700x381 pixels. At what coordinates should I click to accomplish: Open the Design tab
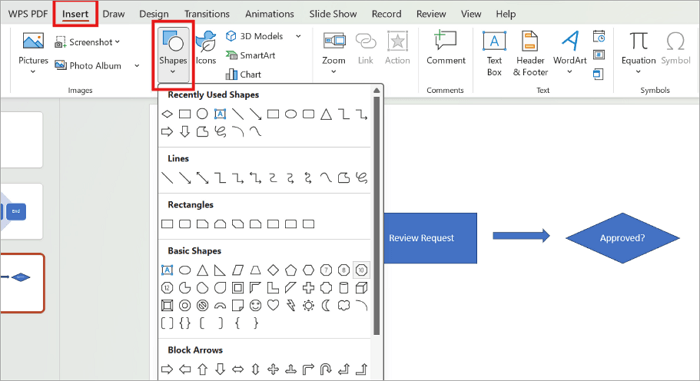[154, 14]
